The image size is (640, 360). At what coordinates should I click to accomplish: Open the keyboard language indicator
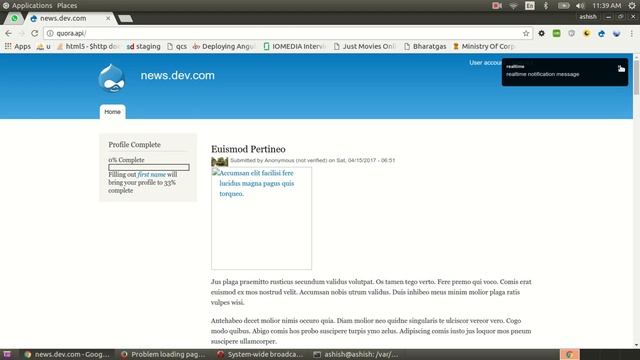pos(530,6)
